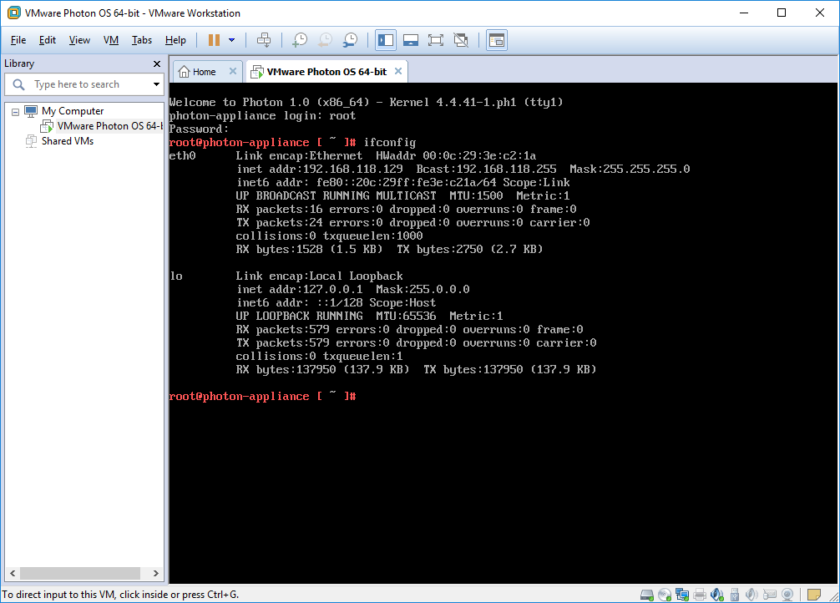Pause the running virtual machine
This screenshot has width=840, height=603.
pyautogui.click(x=215, y=40)
